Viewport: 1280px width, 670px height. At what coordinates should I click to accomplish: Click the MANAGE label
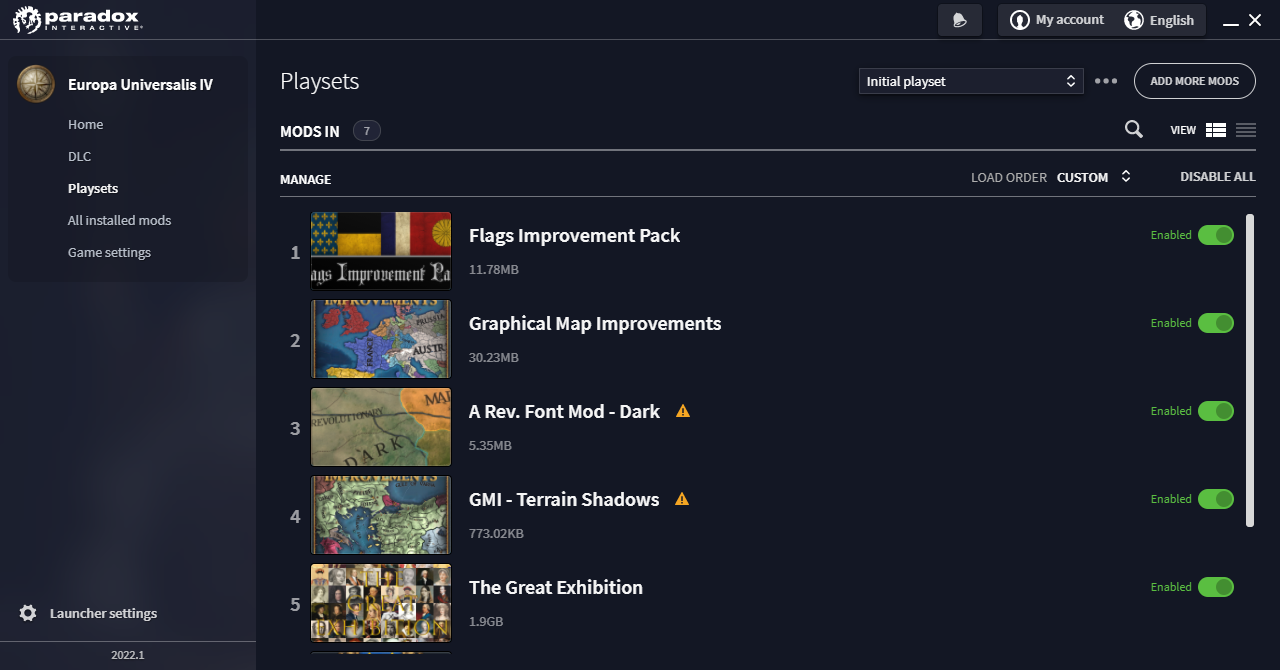[306, 180]
